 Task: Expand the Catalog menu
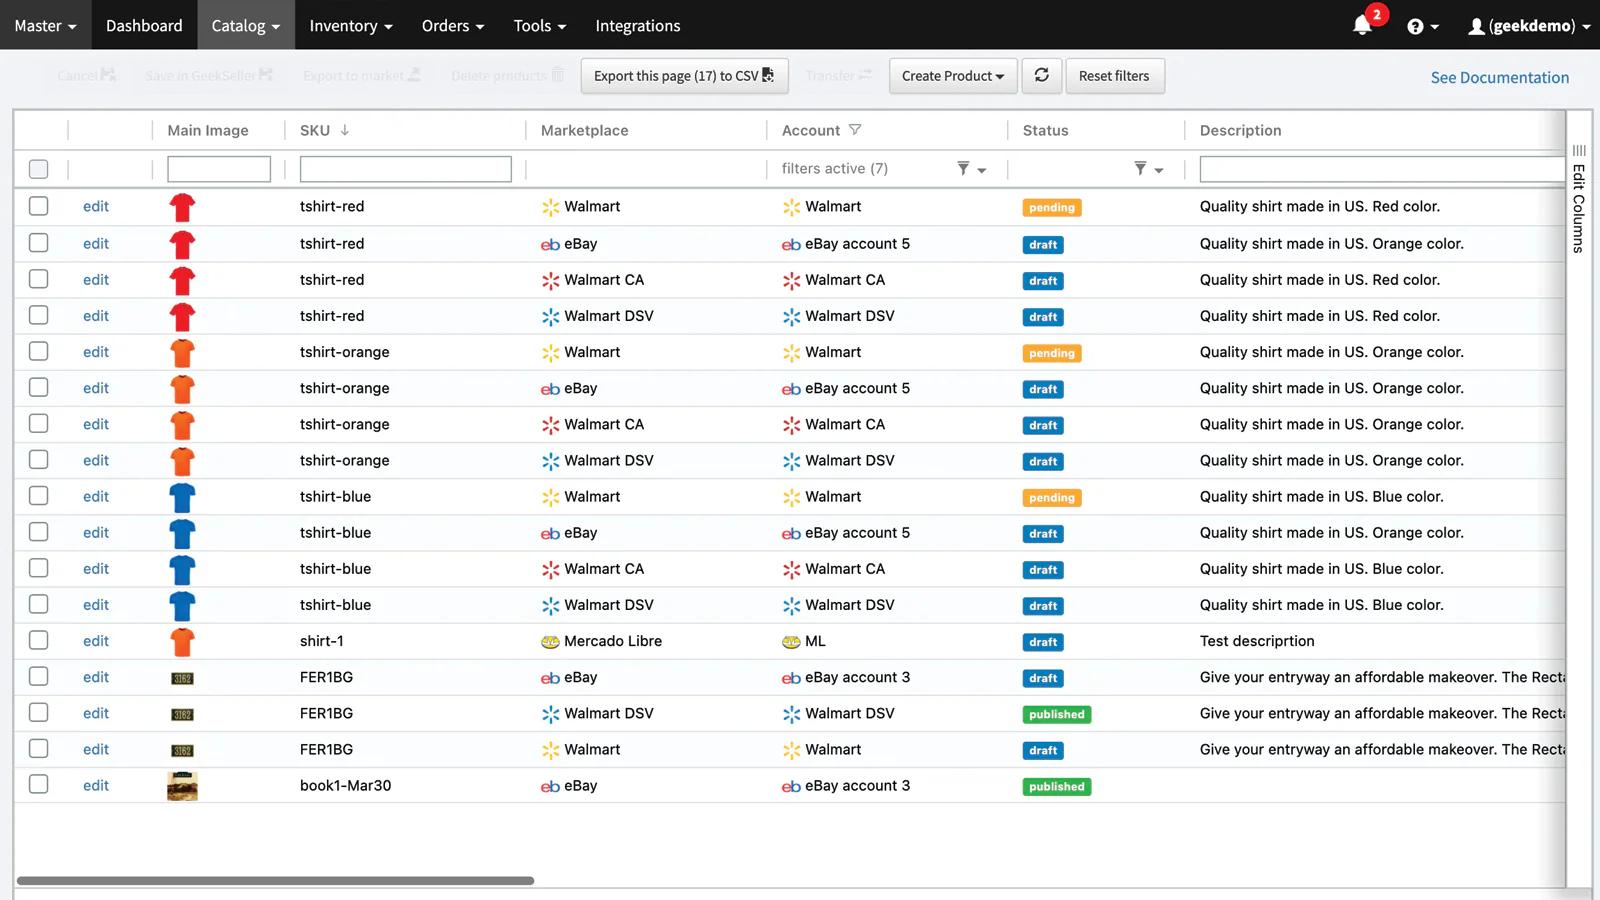click(245, 26)
